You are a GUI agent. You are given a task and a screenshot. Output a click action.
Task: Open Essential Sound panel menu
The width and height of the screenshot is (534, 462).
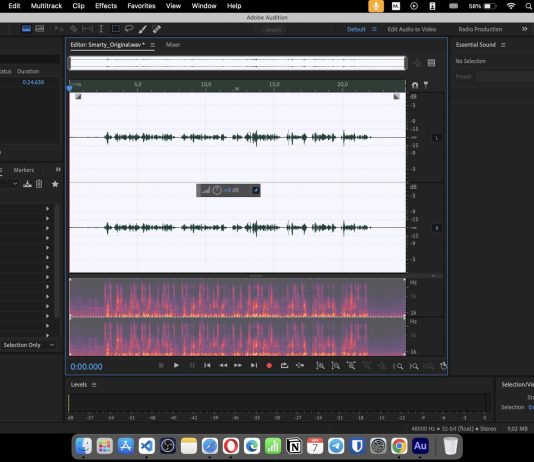(503, 45)
